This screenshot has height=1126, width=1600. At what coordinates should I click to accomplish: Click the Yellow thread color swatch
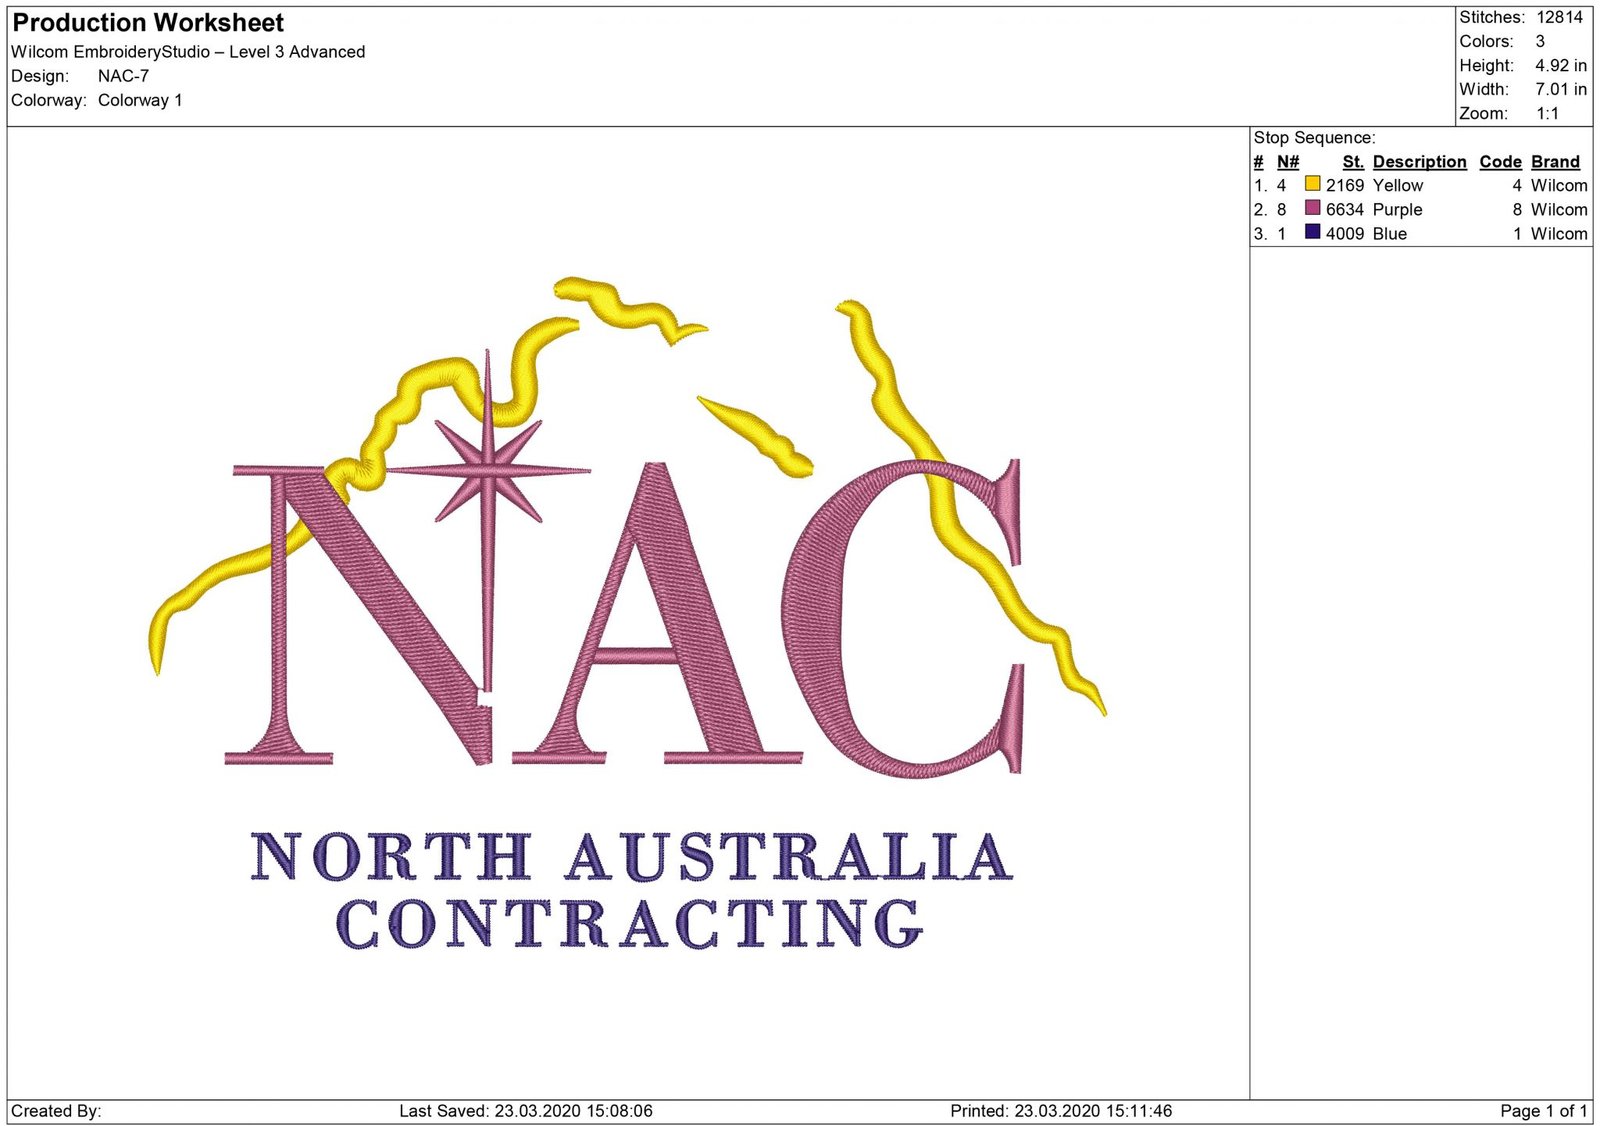[x=1311, y=185]
